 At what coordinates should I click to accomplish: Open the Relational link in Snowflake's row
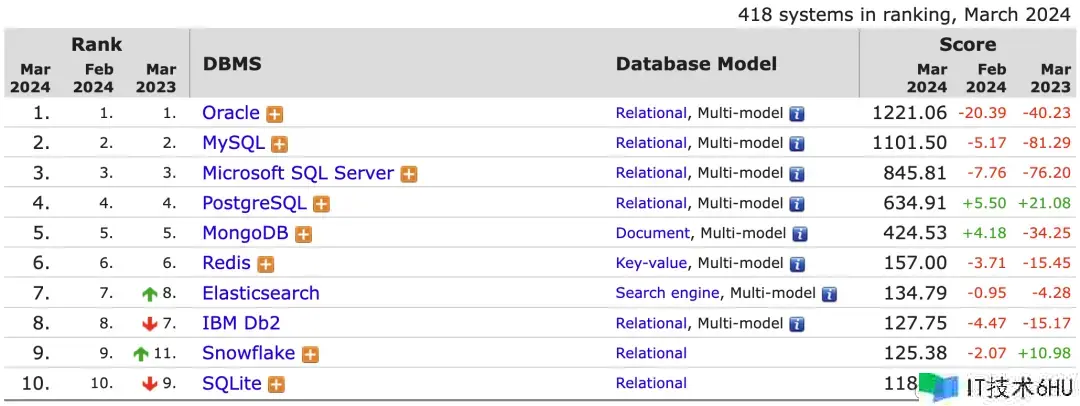[651, 353]
